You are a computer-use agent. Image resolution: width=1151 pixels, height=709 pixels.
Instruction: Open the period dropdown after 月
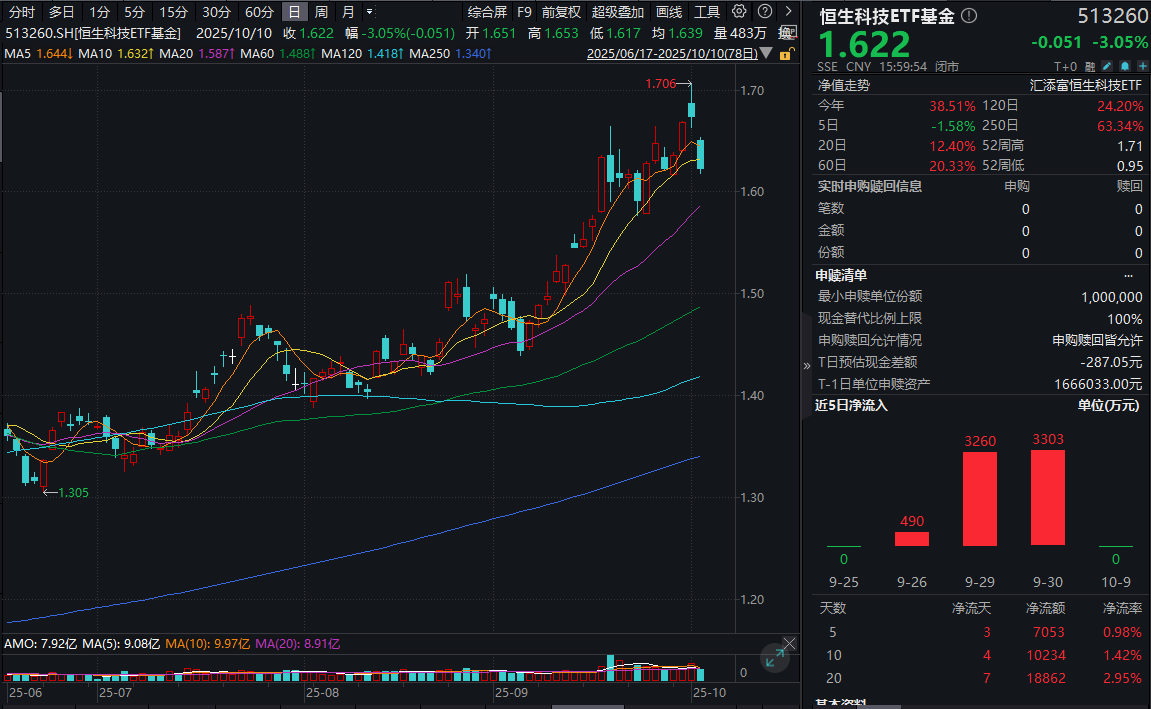coord(371,12)
